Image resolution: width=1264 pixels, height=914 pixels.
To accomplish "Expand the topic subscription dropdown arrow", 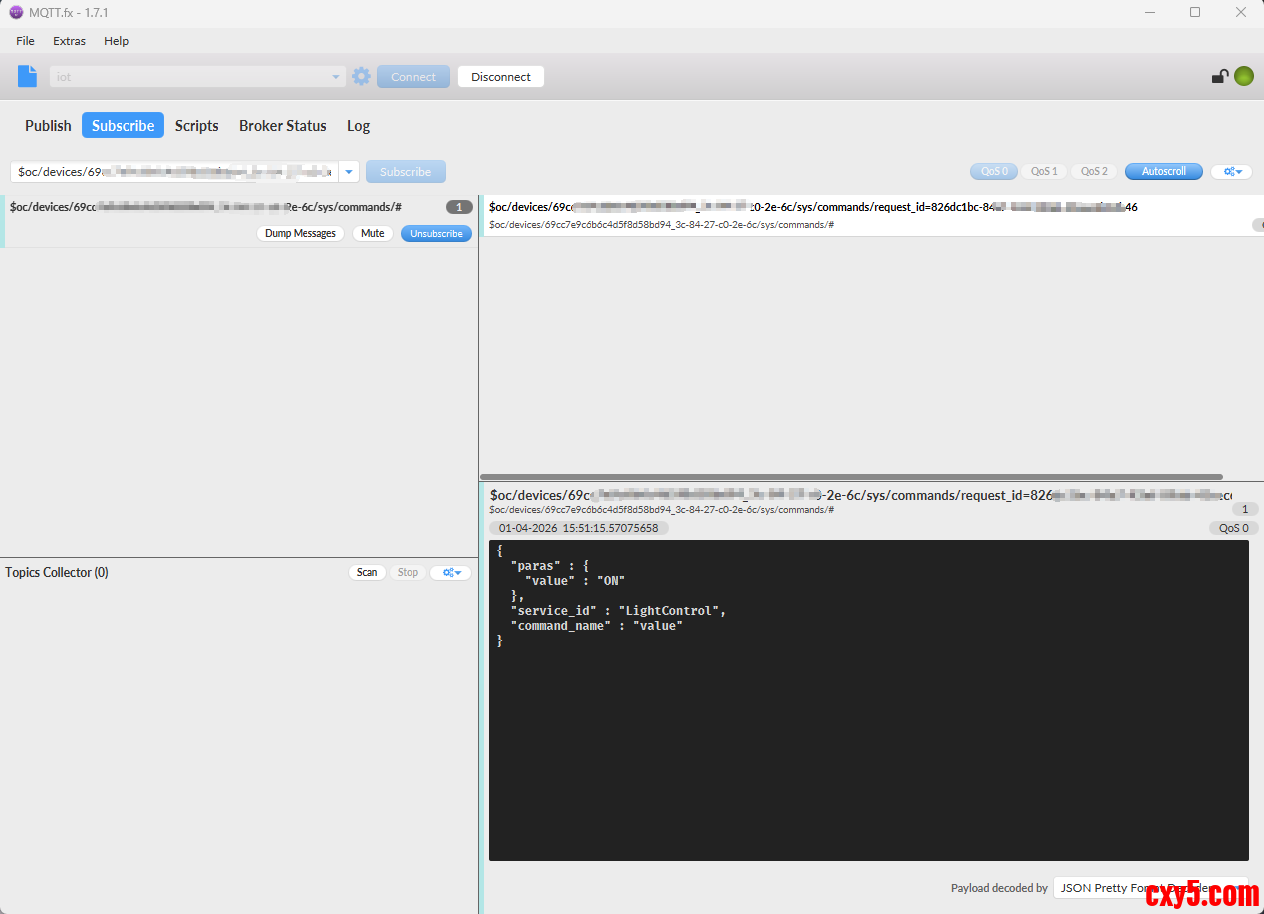I will coord(349,172).
